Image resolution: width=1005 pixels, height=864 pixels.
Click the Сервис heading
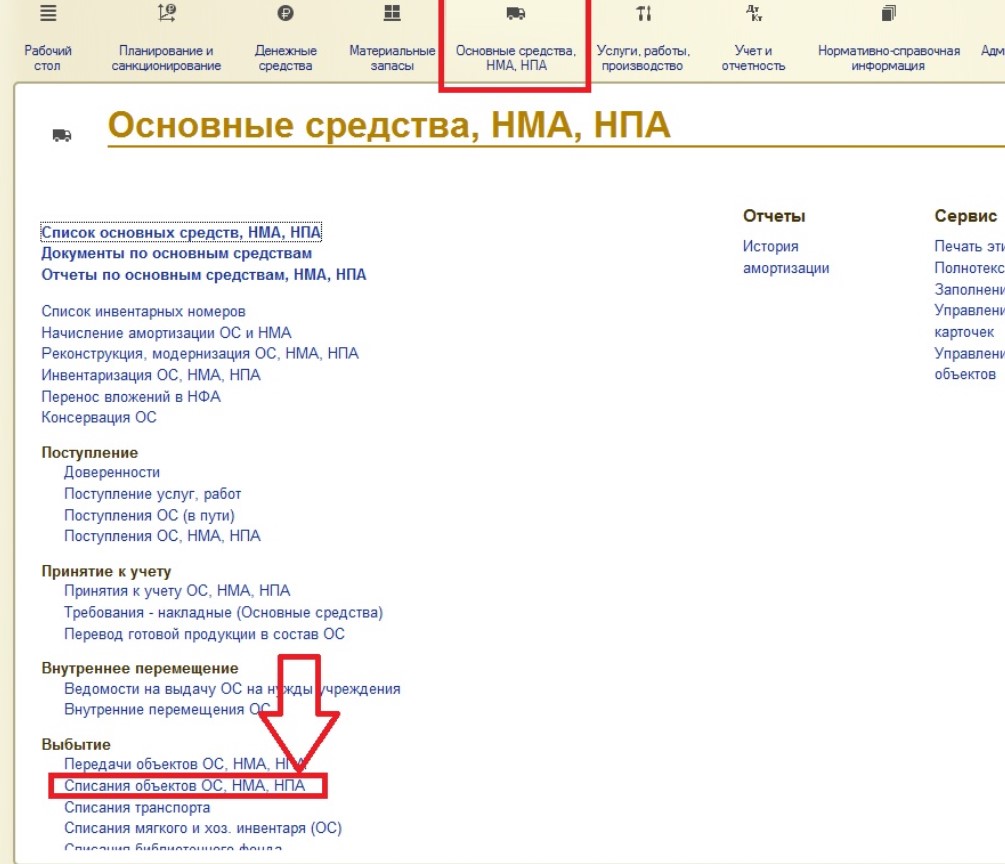click(x=965, y=216)
